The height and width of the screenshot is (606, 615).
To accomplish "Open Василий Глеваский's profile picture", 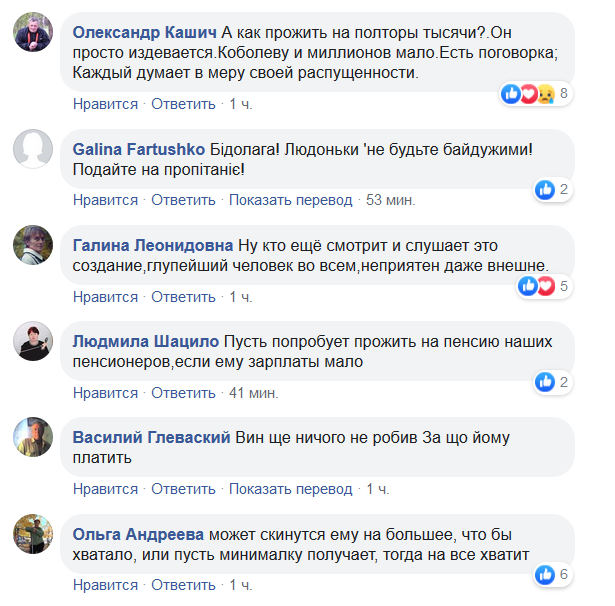I will 33,438.
